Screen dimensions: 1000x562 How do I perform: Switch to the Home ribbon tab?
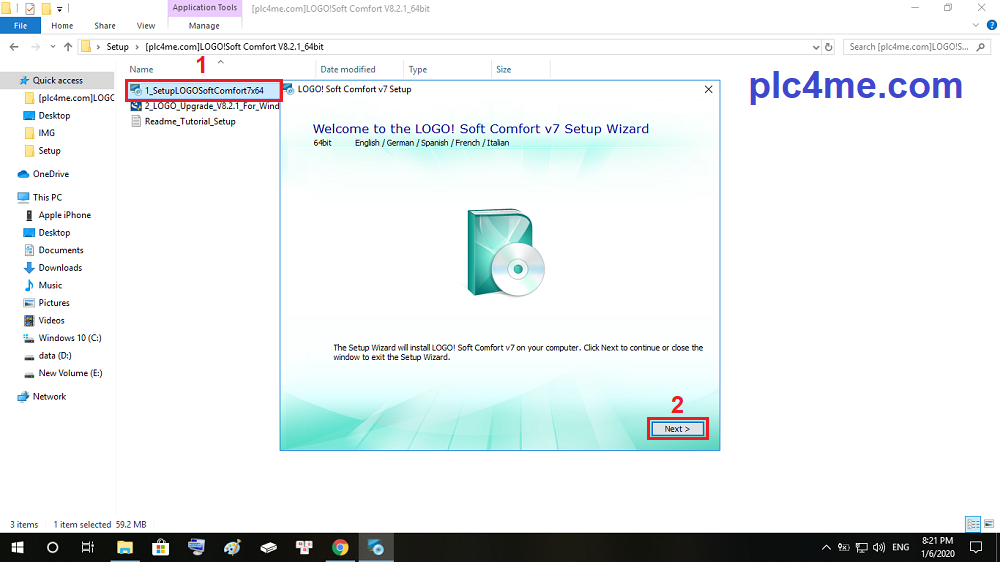pyautogui.click(x=62, y=26)
